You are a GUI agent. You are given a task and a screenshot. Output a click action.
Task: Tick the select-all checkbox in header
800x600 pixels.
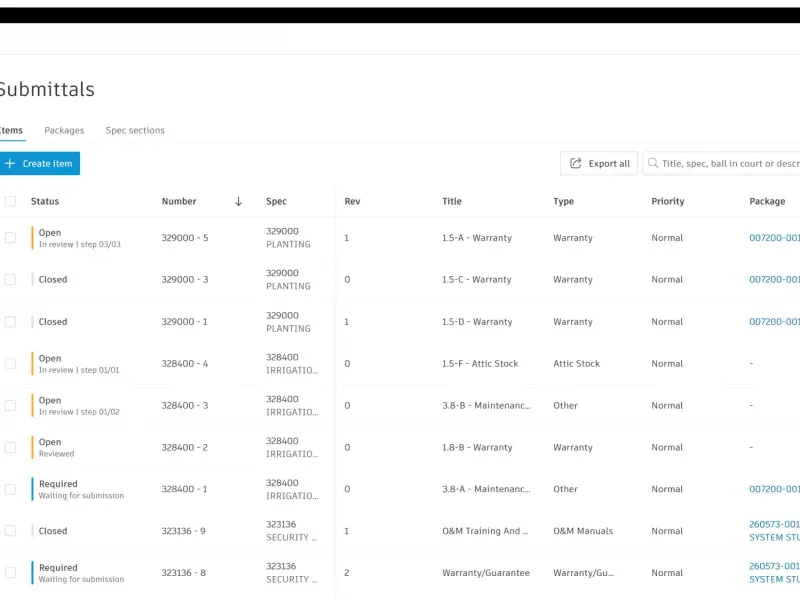pos(10,202)
